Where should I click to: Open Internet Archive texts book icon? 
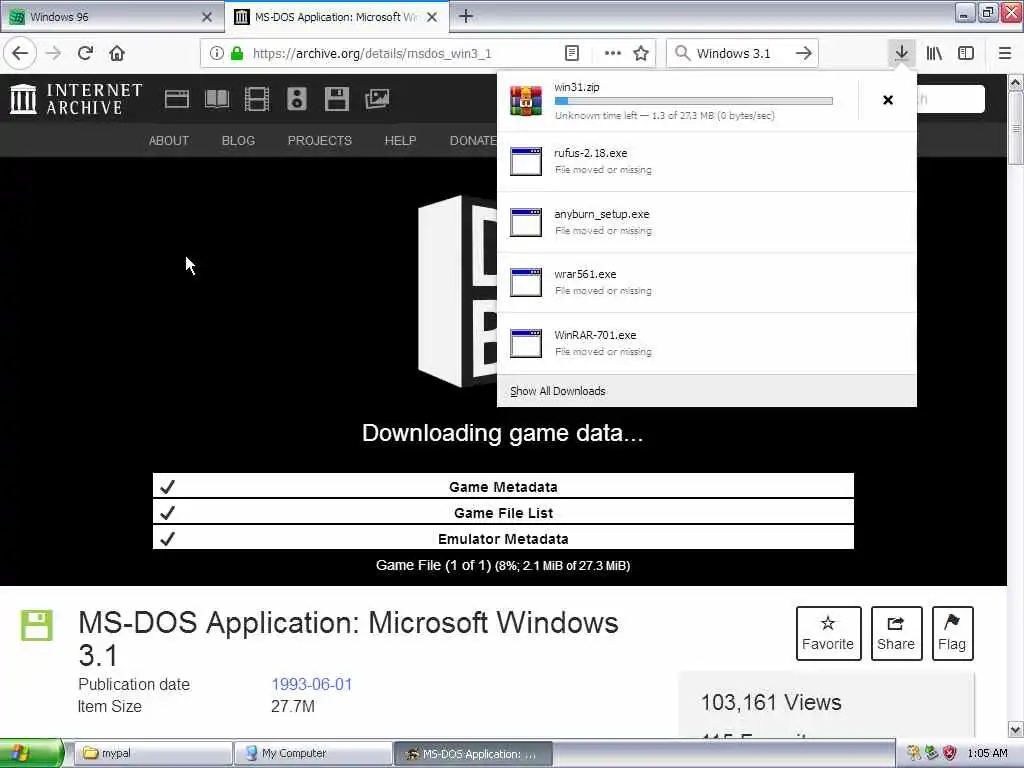tap(217, 99)
